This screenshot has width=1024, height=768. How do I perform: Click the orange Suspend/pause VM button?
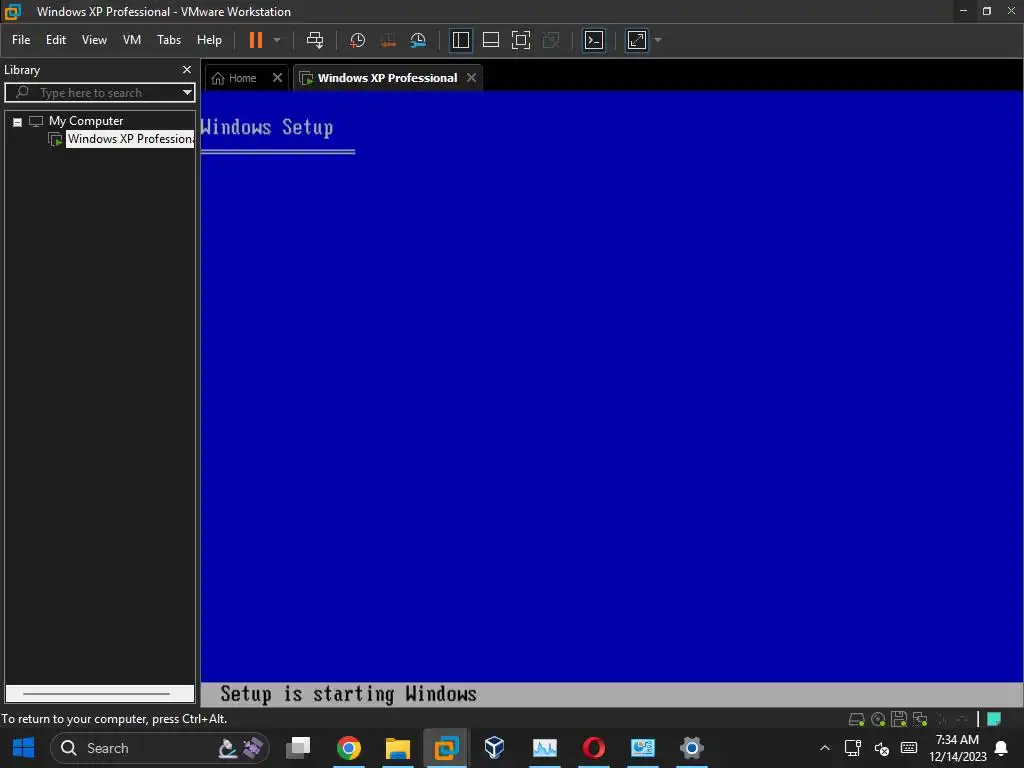(x=255, y=40)
